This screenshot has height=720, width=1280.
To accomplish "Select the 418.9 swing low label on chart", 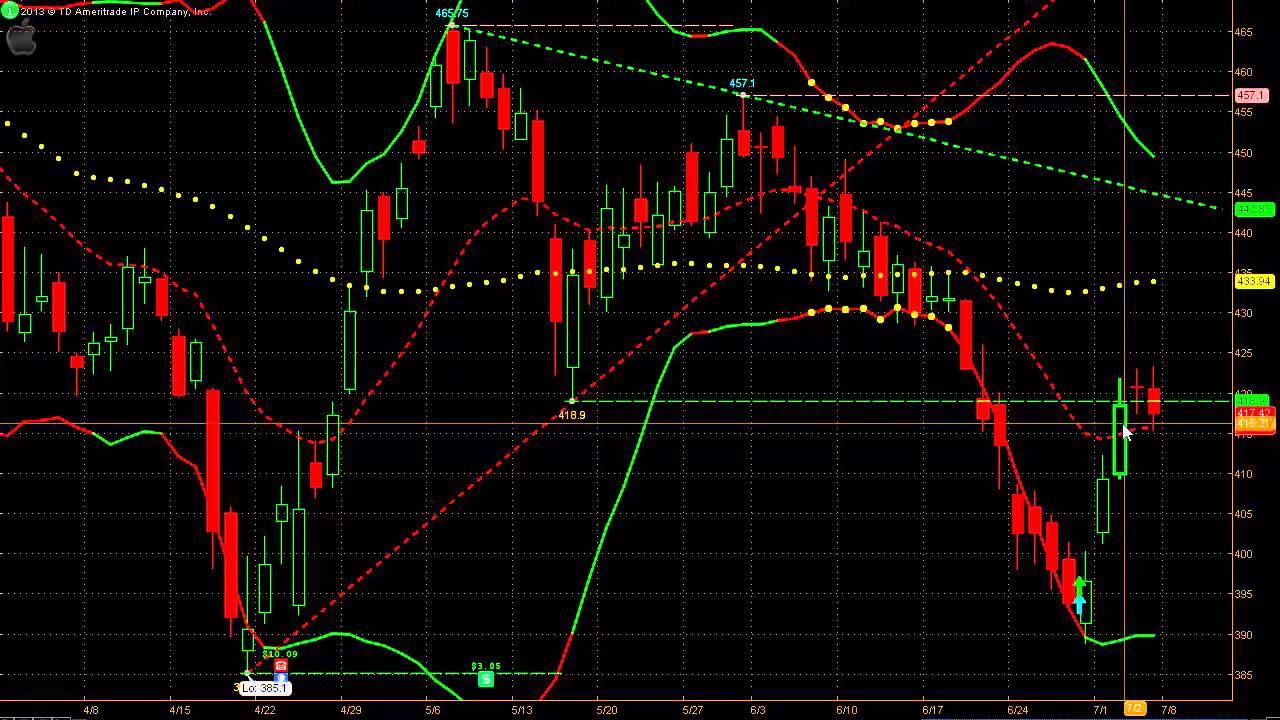I will [572, 414].
